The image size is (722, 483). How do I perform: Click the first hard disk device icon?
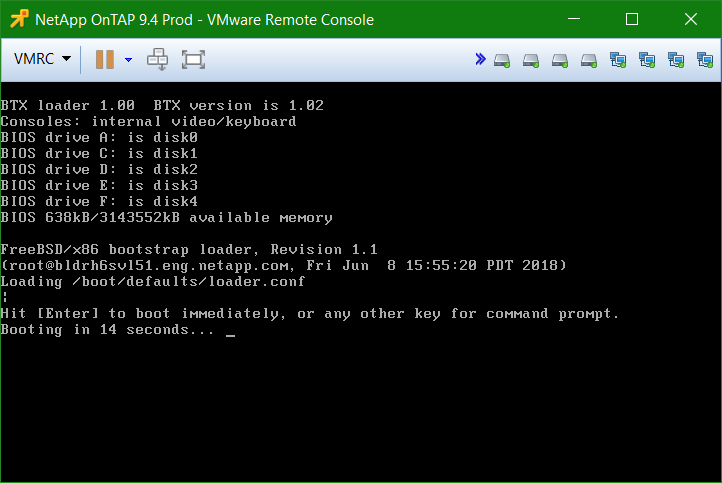(x=502, y=60)
